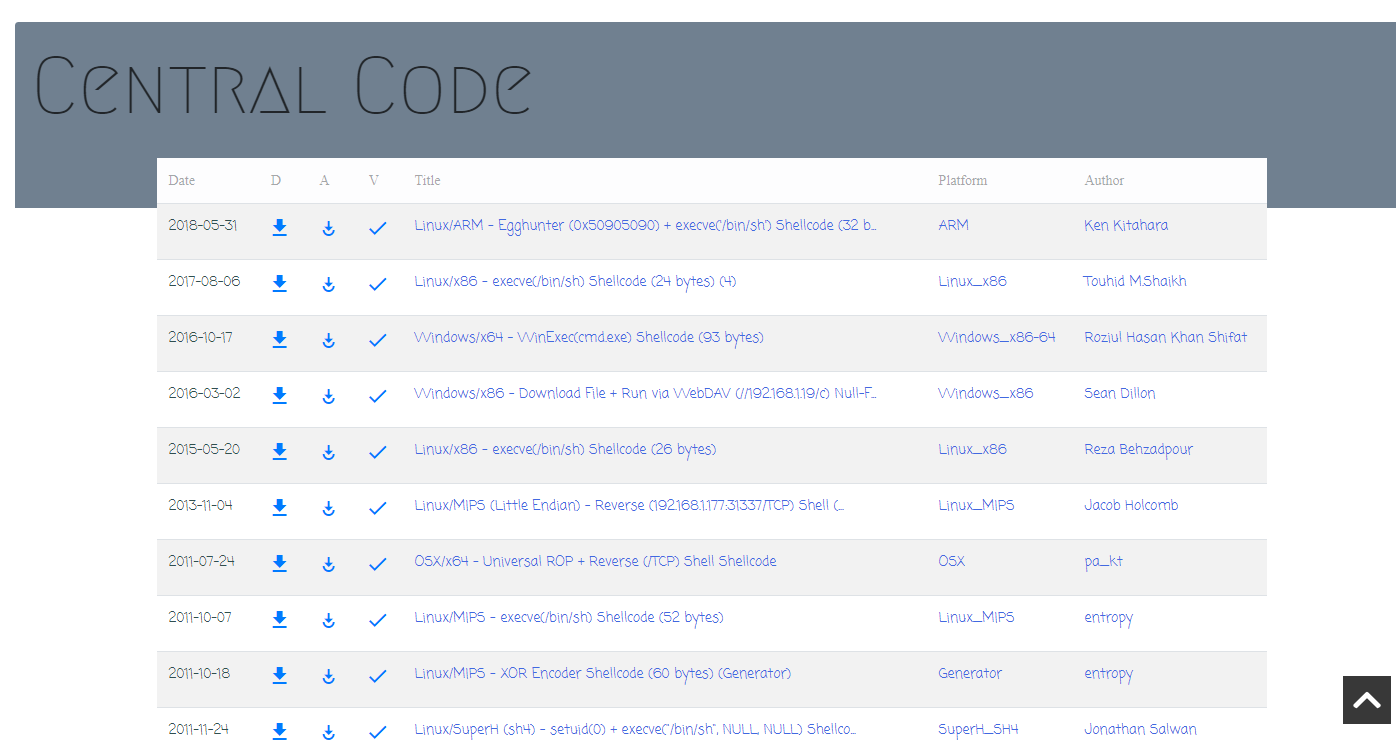
Task: Click the D icon on the 2011-10-07 entry
Action: coord(279,619)
